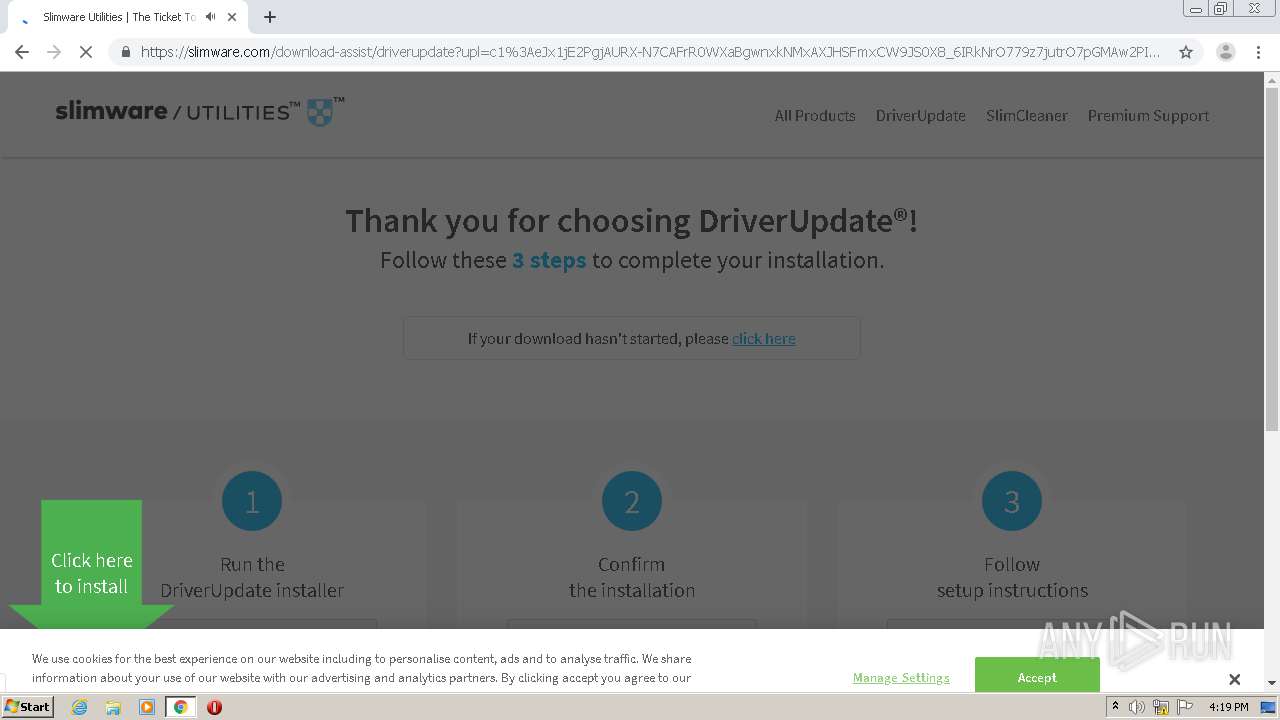Click the taskbar clock 4:19 PM
The width and height of the screenshot is (1280, 720).
coord(1228,707)
